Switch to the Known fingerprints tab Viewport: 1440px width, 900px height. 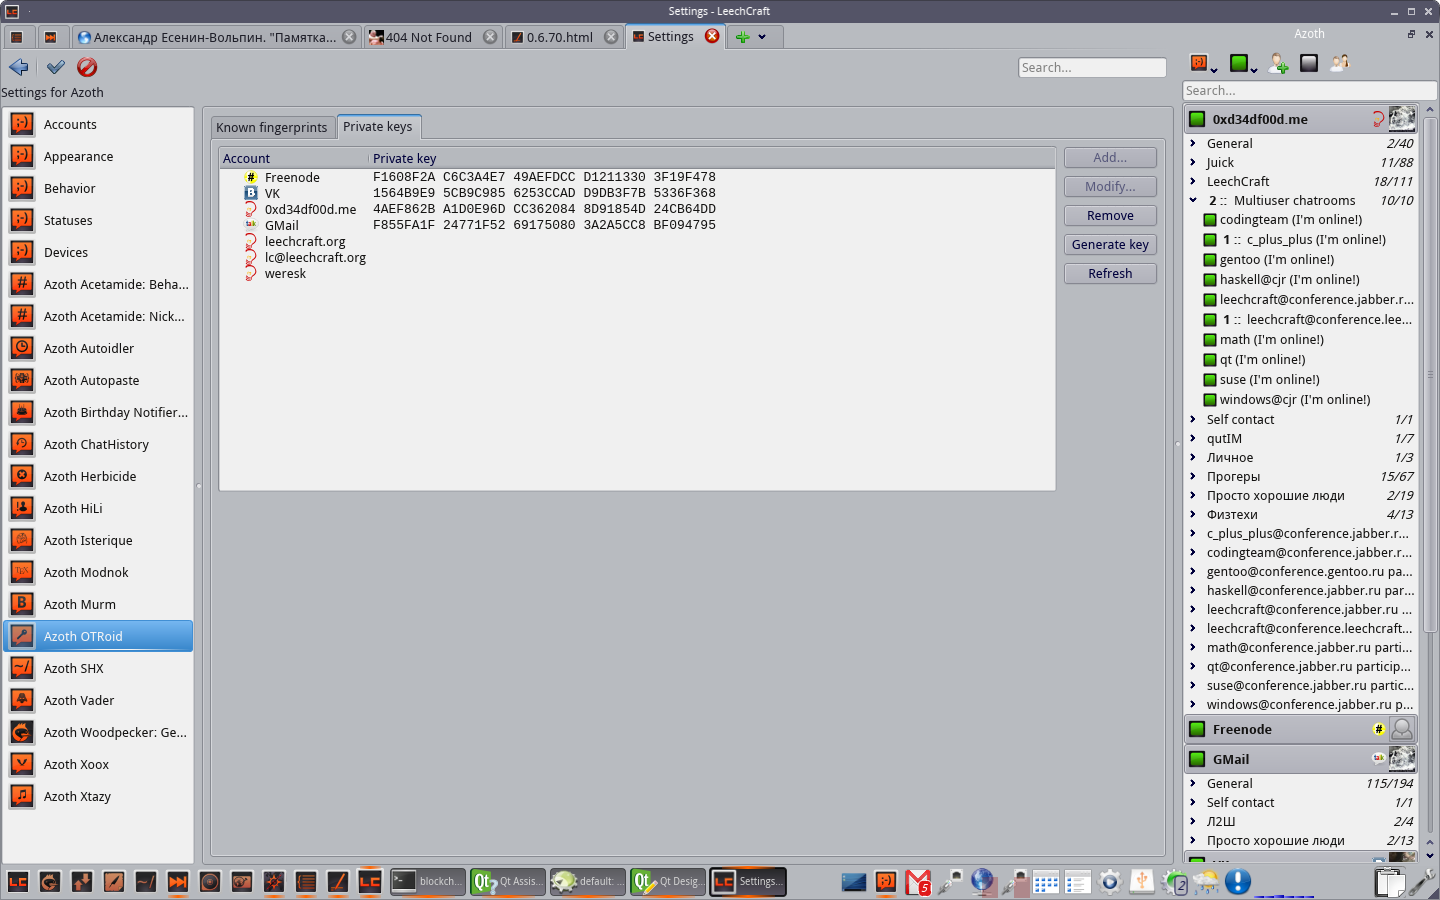tap(272, 127)
